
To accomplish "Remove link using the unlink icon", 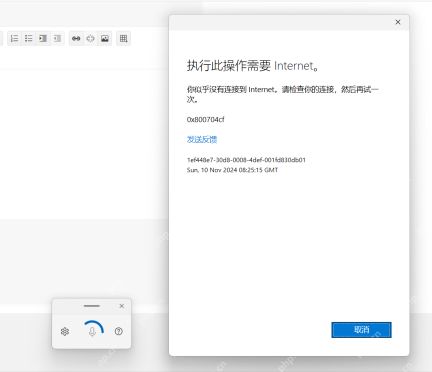I will tap(90, 39).
